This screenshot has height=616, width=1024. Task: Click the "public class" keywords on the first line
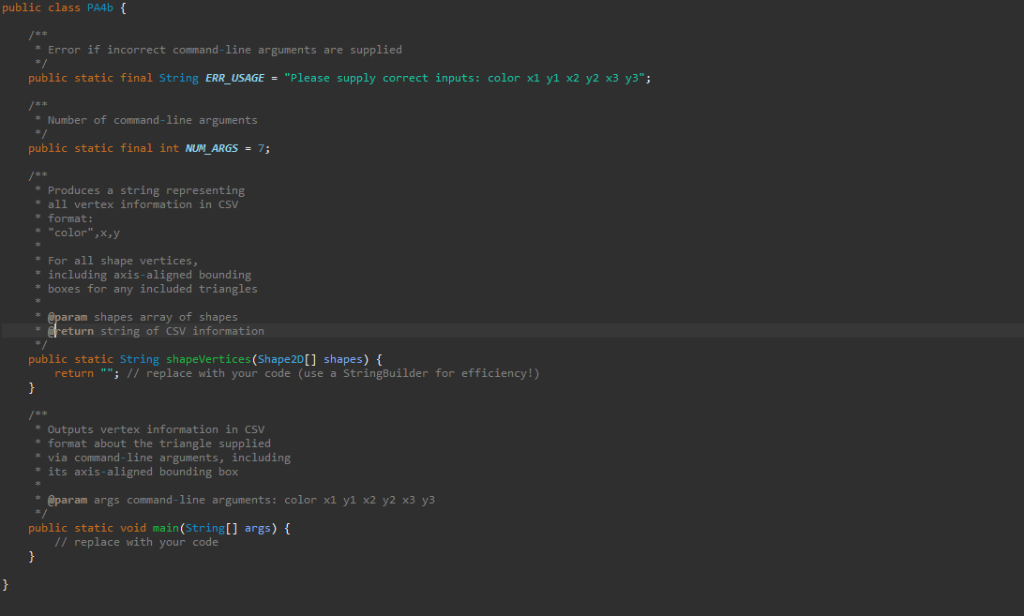click(41, 8)
